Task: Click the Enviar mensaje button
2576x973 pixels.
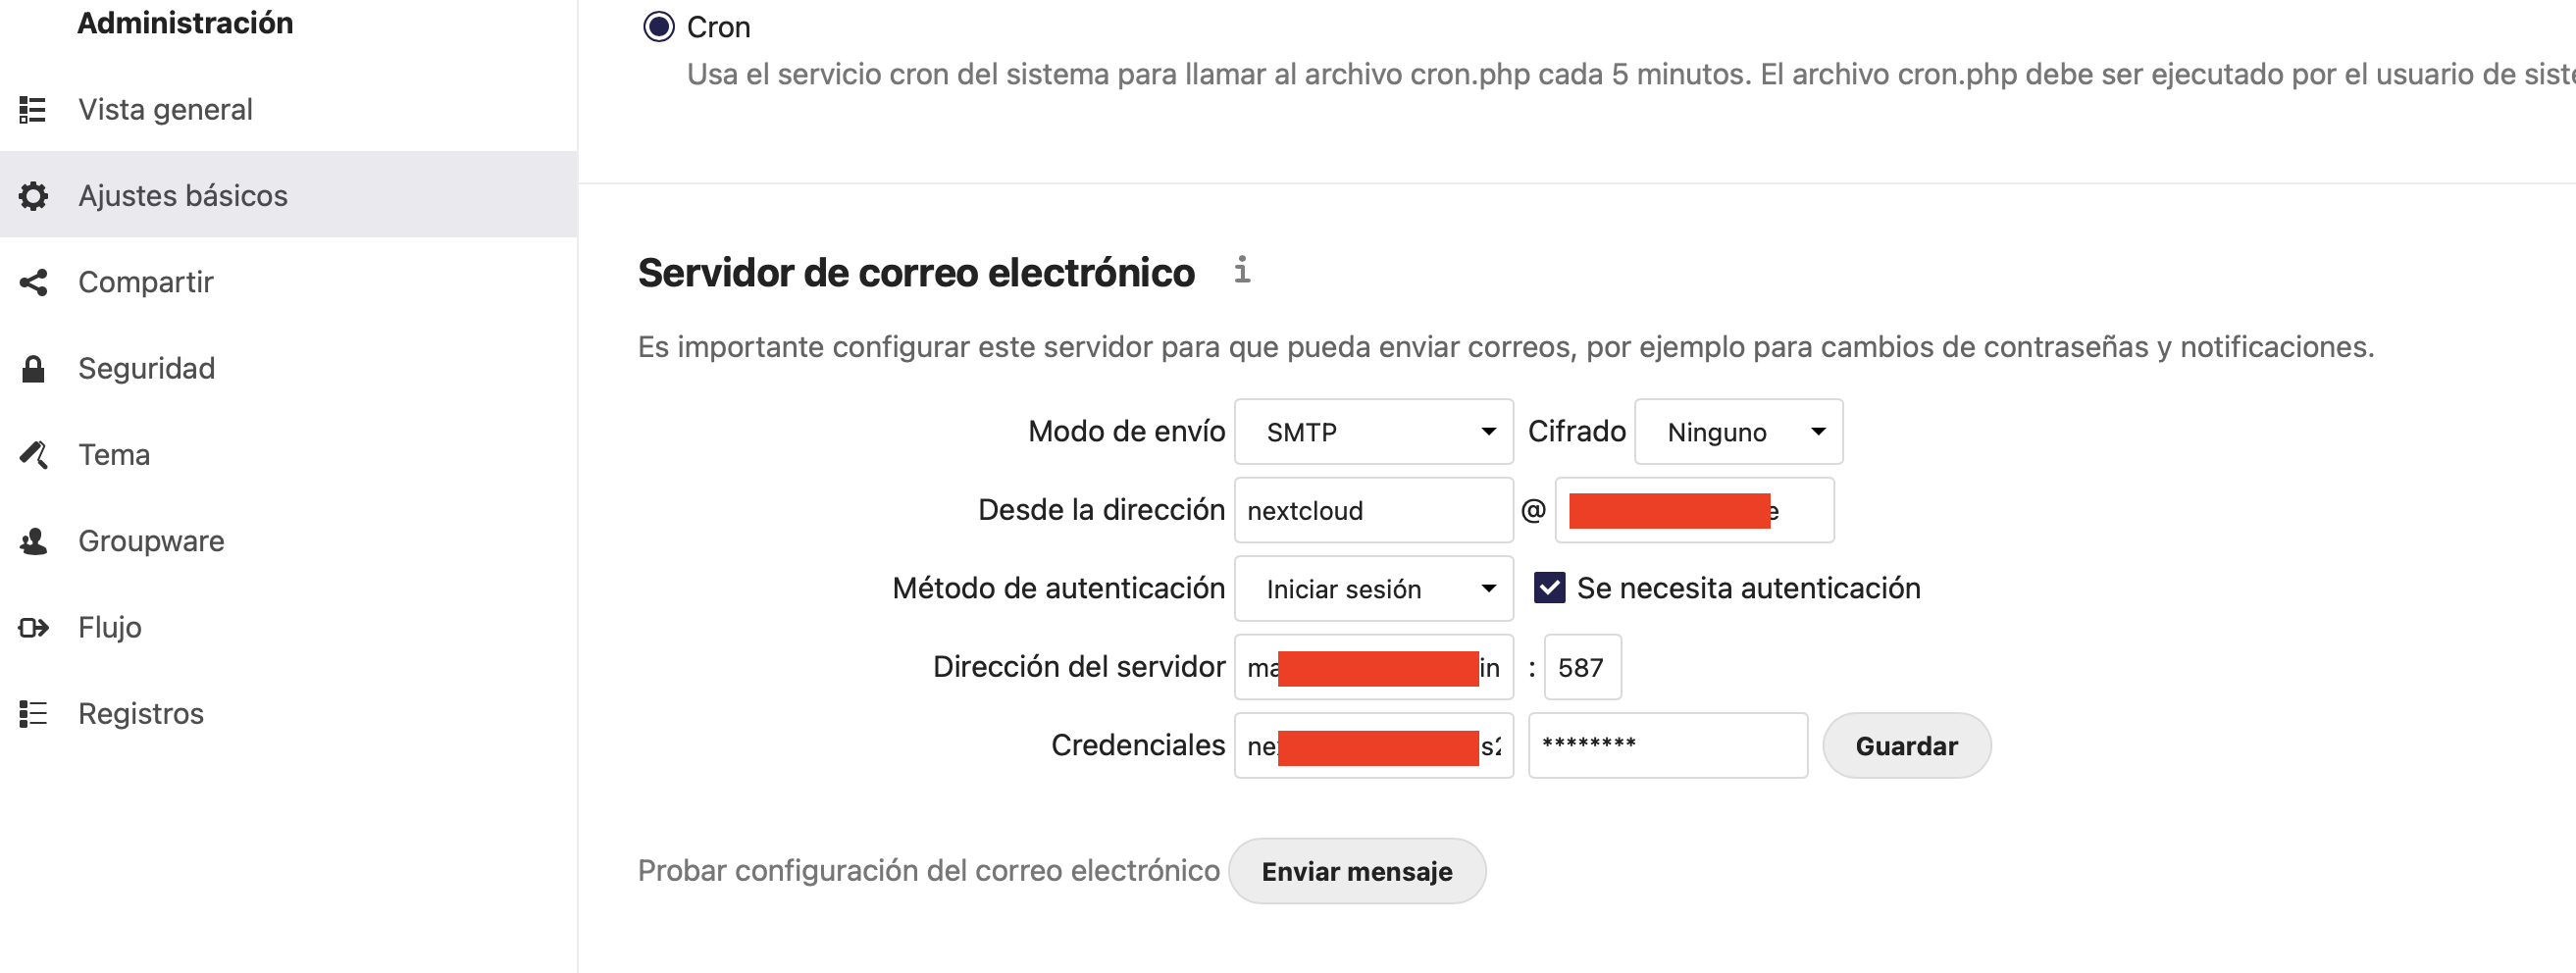Action: click(1356, 871)
